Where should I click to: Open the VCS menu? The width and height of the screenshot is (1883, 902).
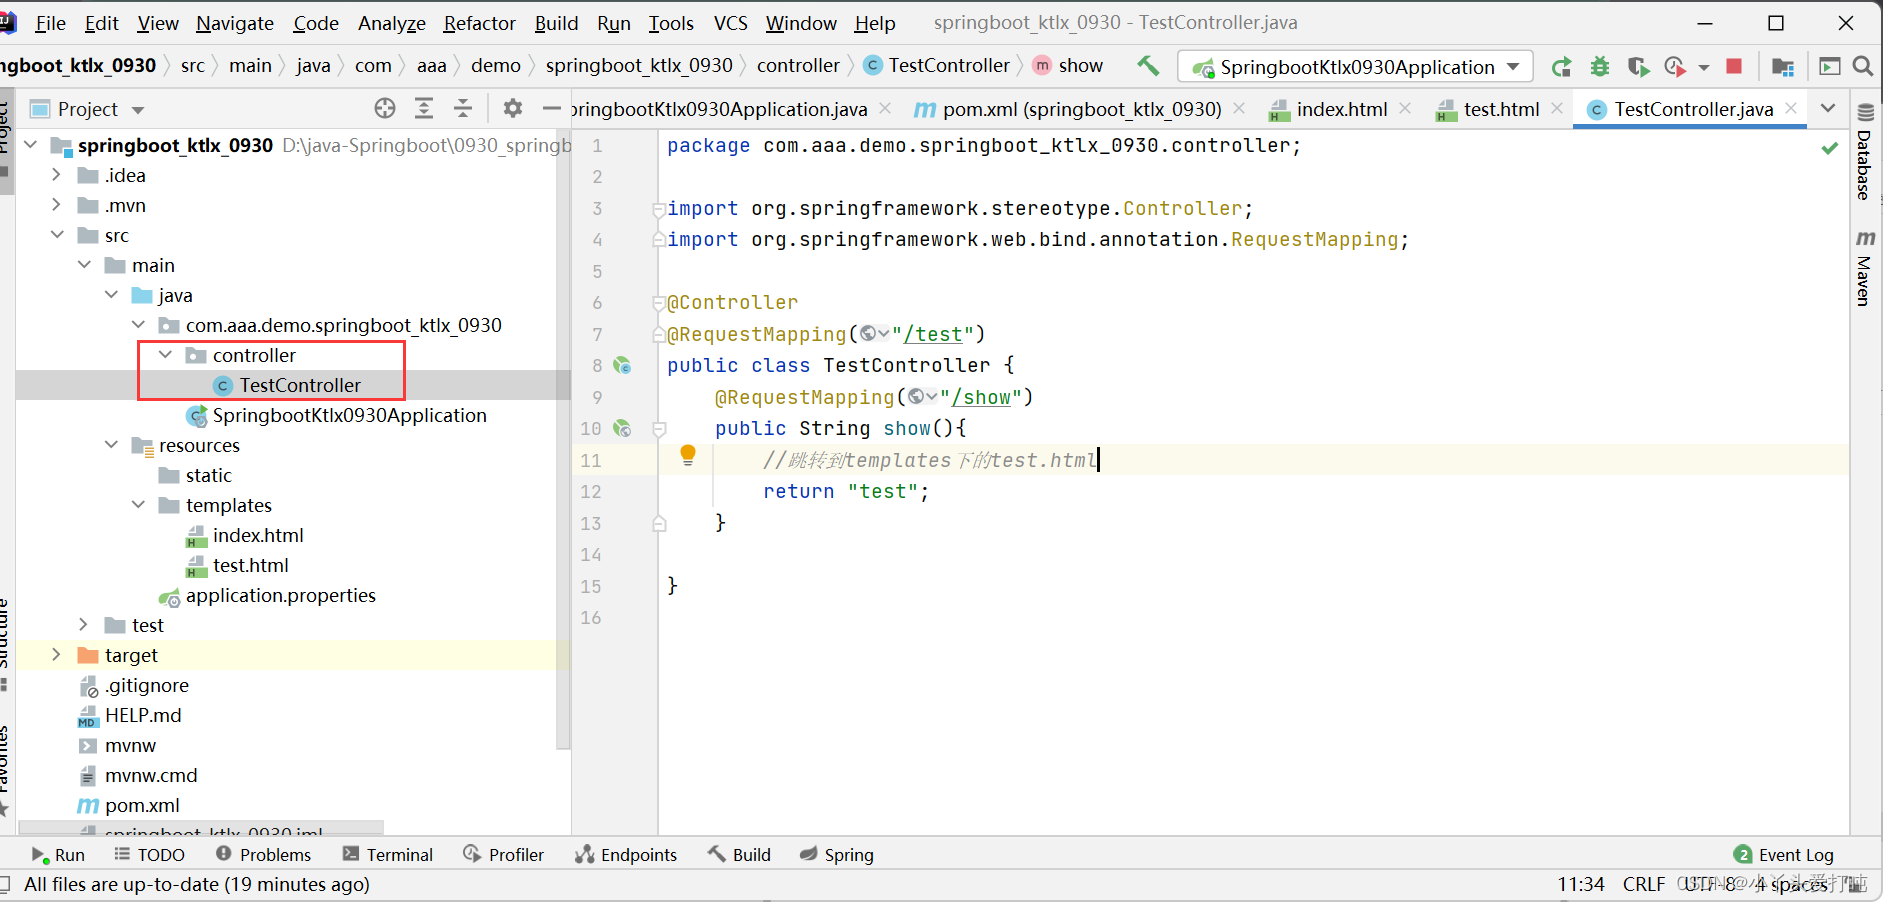[x=730, y=23]
